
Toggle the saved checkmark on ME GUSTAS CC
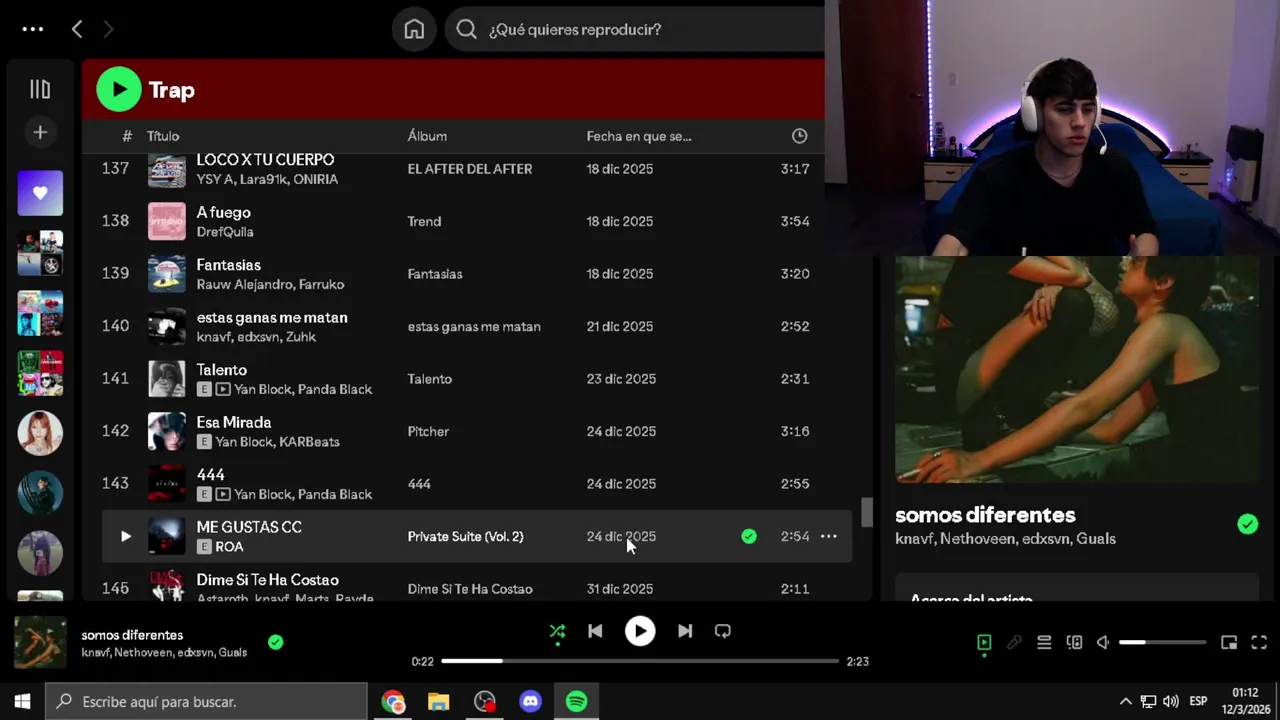coord(749,536)
